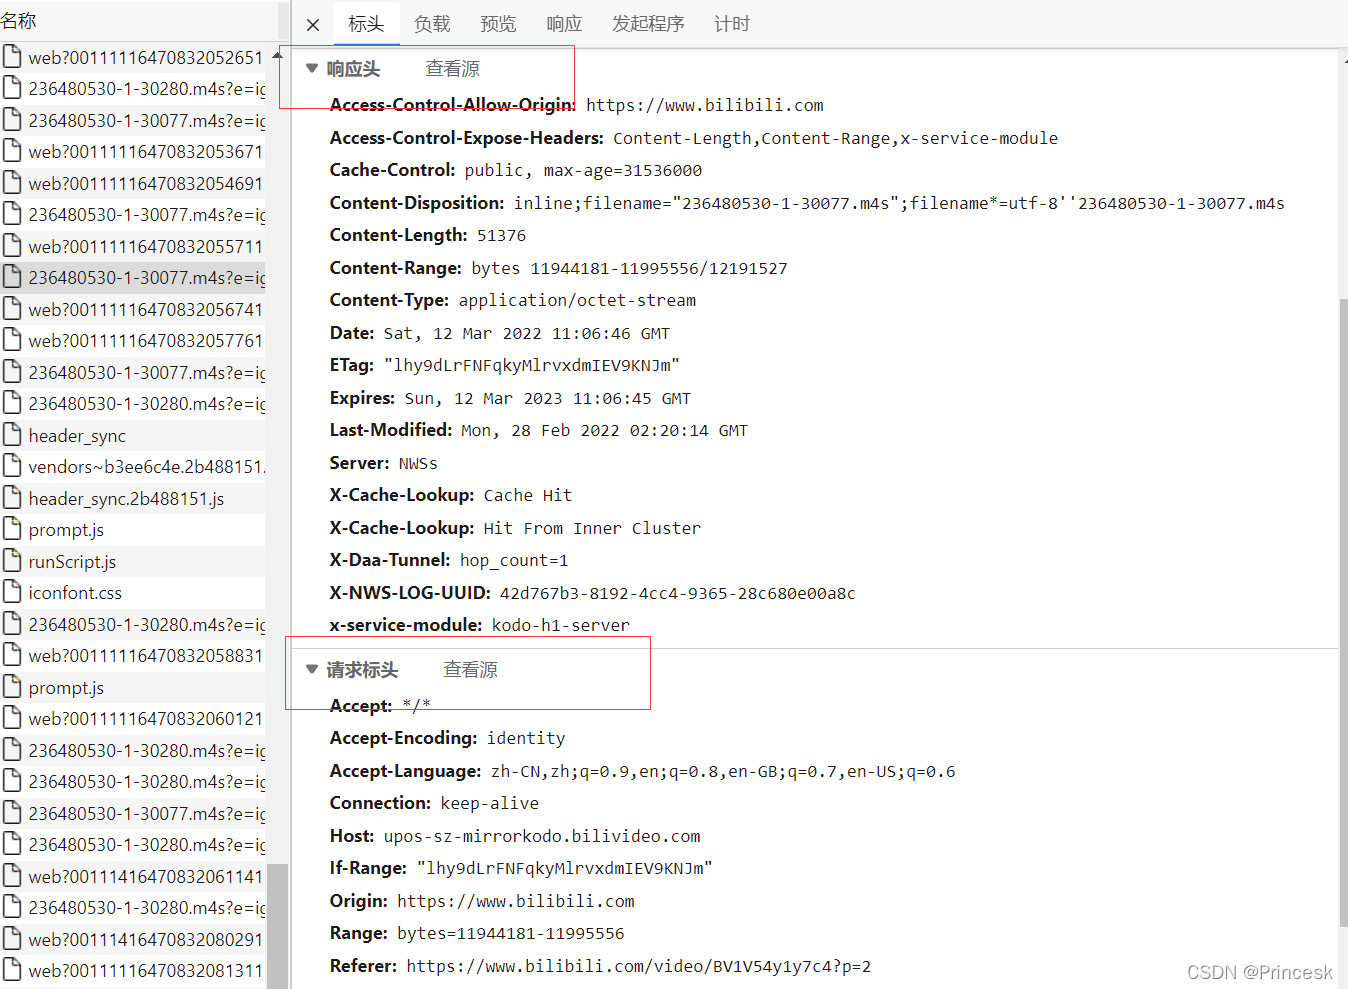Screen dimensions: 1348x989
Task: Open the 发起程序 tab
Action: [648, 24]
